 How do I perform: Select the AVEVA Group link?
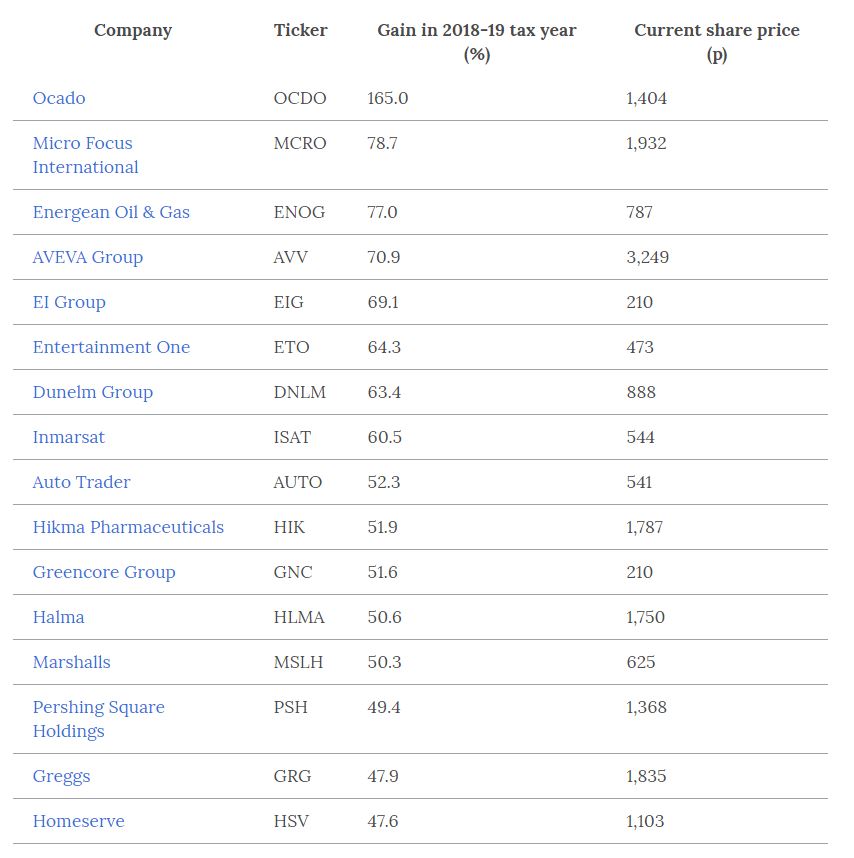point(88,258)
